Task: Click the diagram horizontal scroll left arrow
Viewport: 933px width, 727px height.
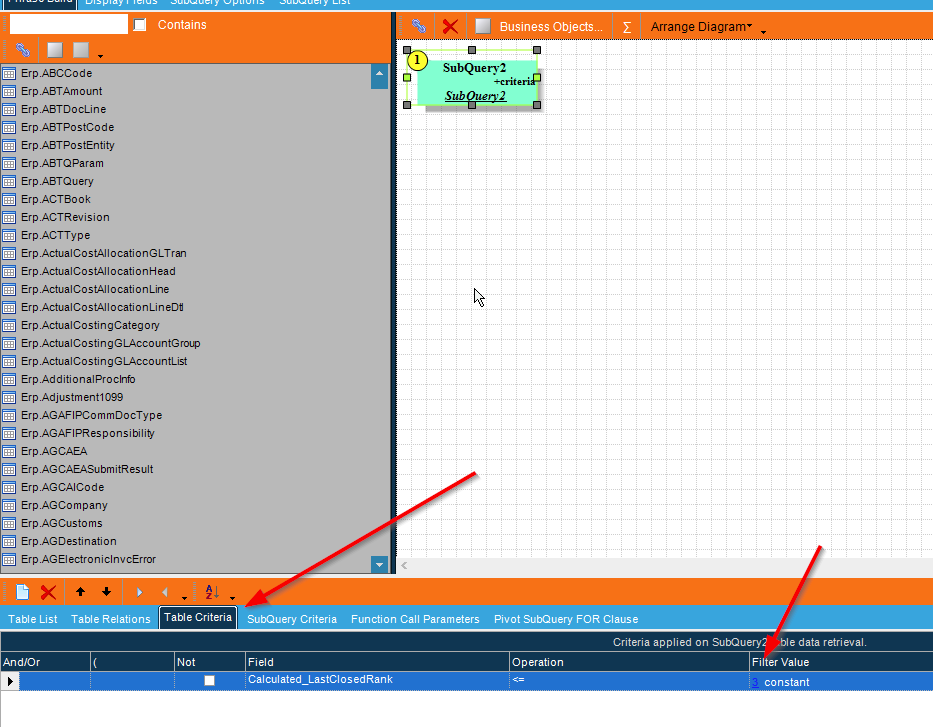Action: point(404,565)
